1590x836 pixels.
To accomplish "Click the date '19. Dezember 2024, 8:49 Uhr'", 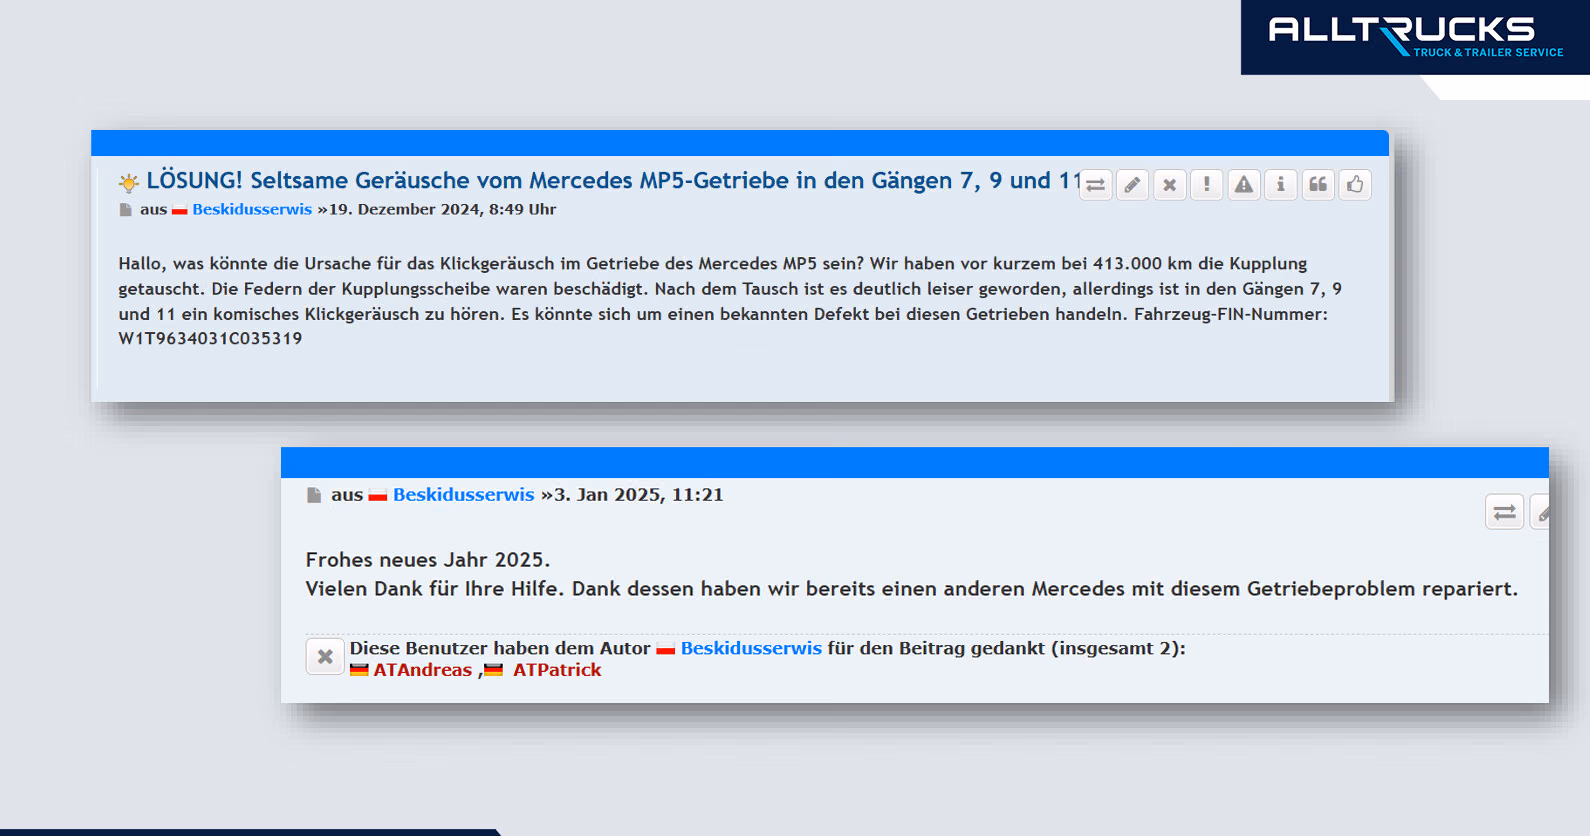I will pos(442,210).
